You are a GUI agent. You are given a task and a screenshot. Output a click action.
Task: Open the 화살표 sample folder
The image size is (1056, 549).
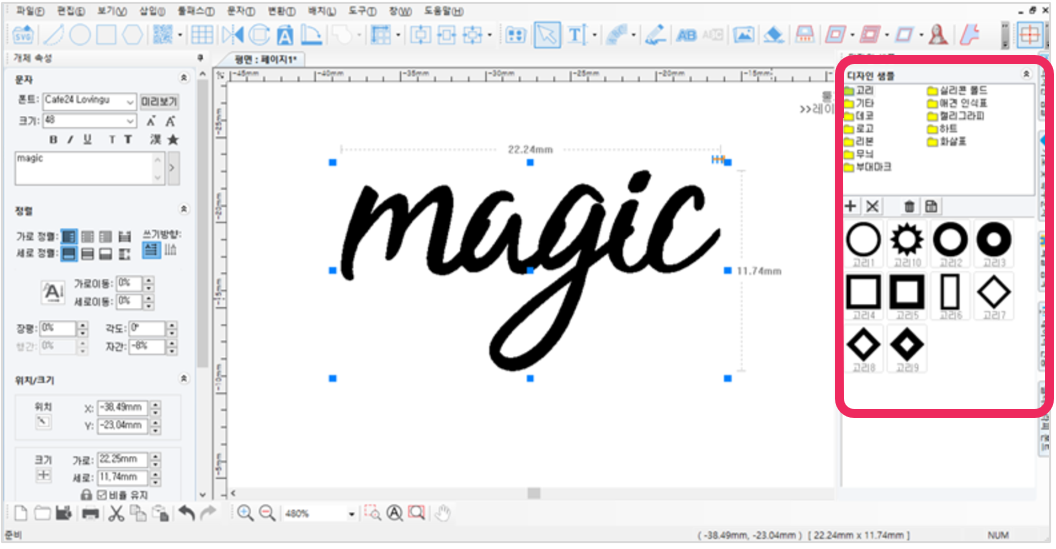(x=947, y=141)
